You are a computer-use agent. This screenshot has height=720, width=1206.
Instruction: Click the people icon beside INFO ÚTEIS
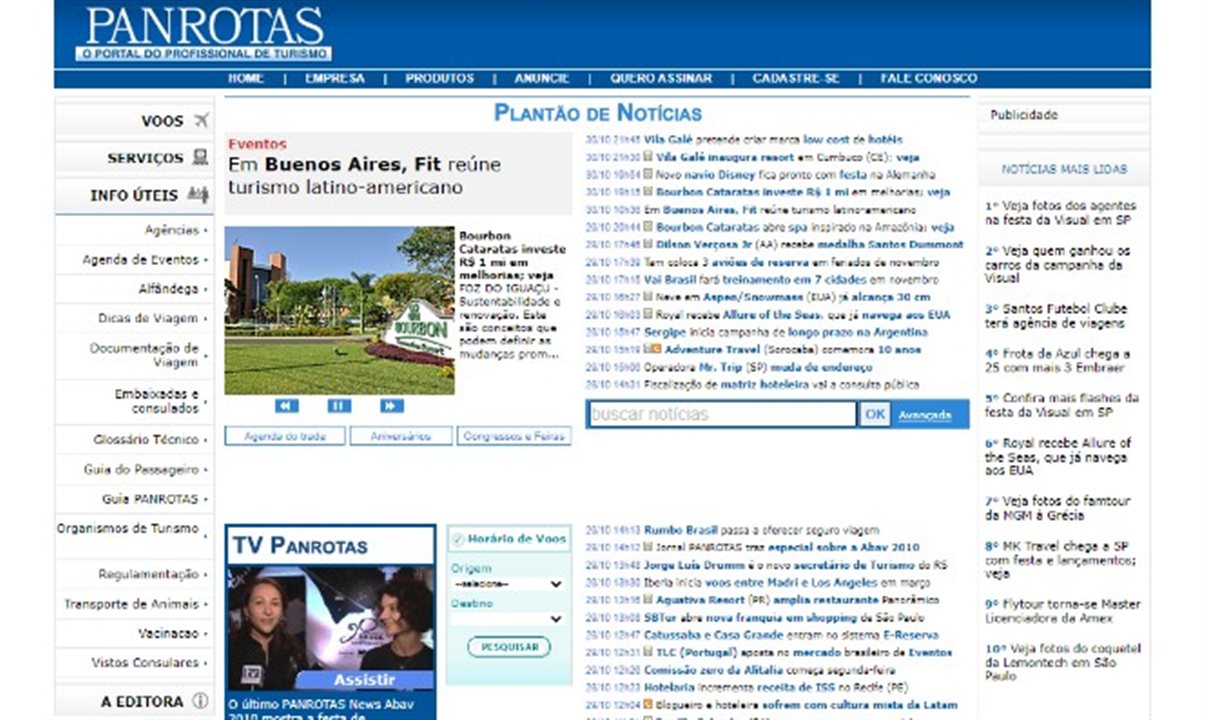(x=198, y=195)
